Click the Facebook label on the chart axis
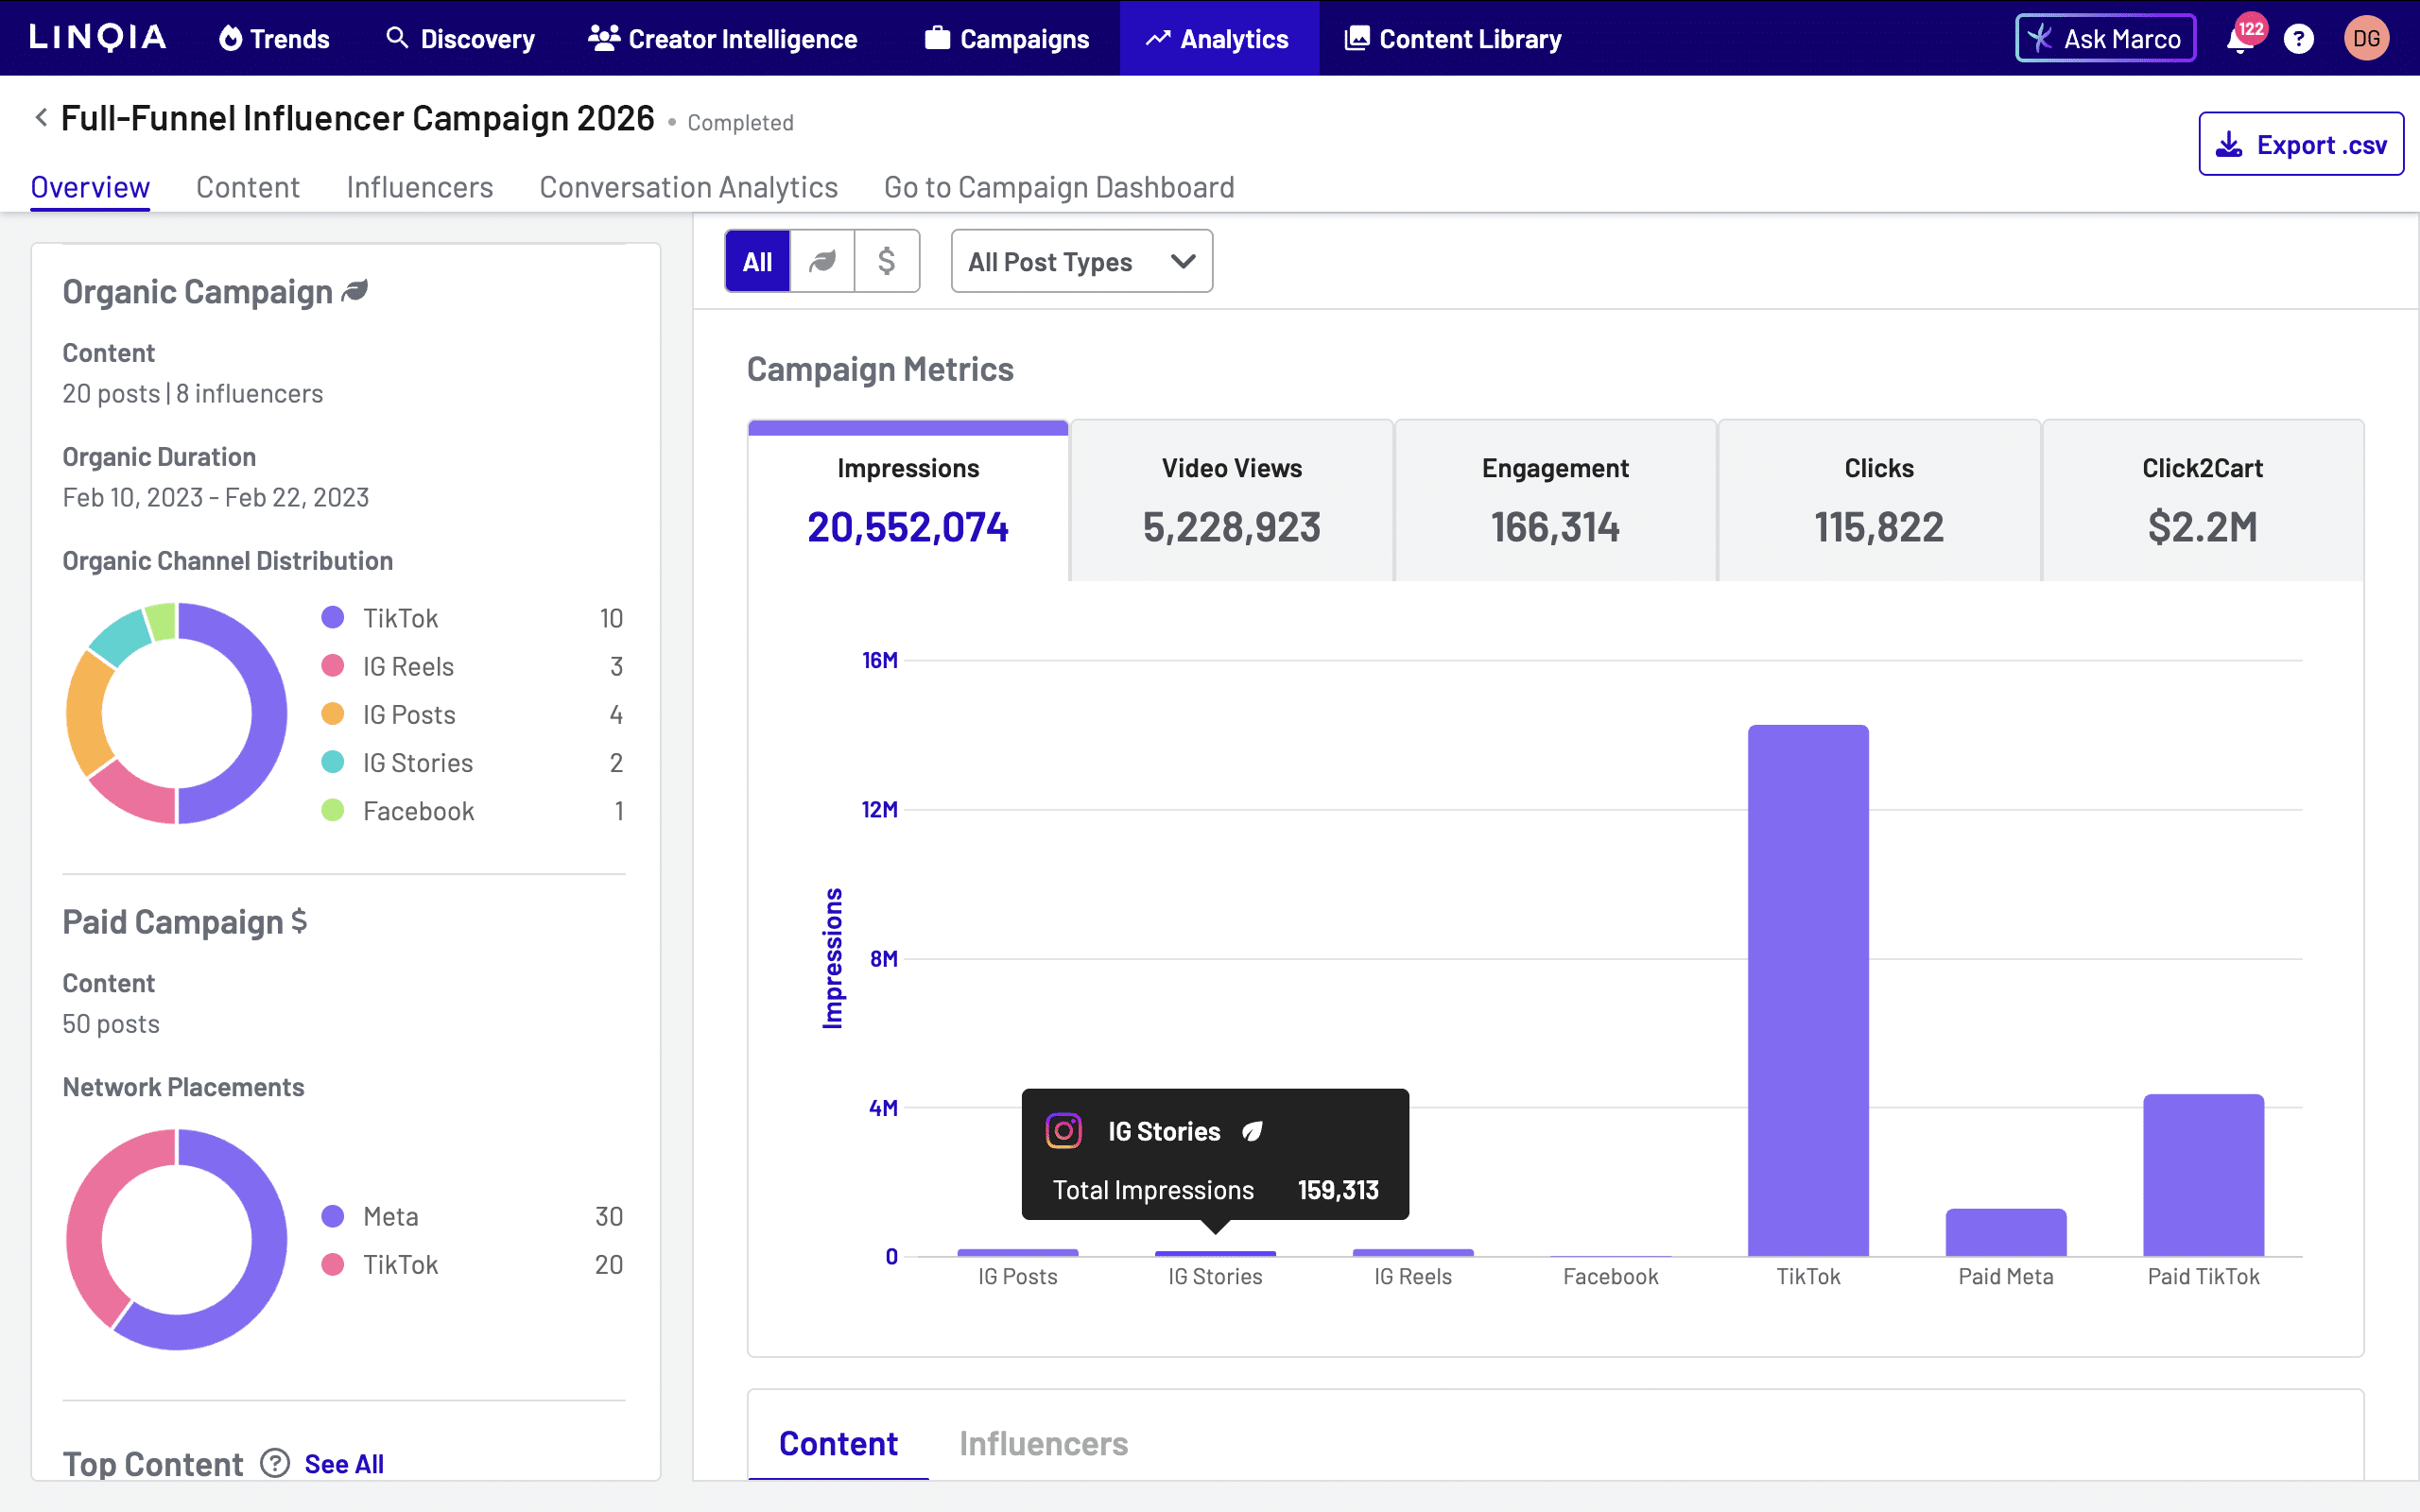Image resolution: width=2420 pixels, height=1512 pixels. click(x=1610, y=1276)
